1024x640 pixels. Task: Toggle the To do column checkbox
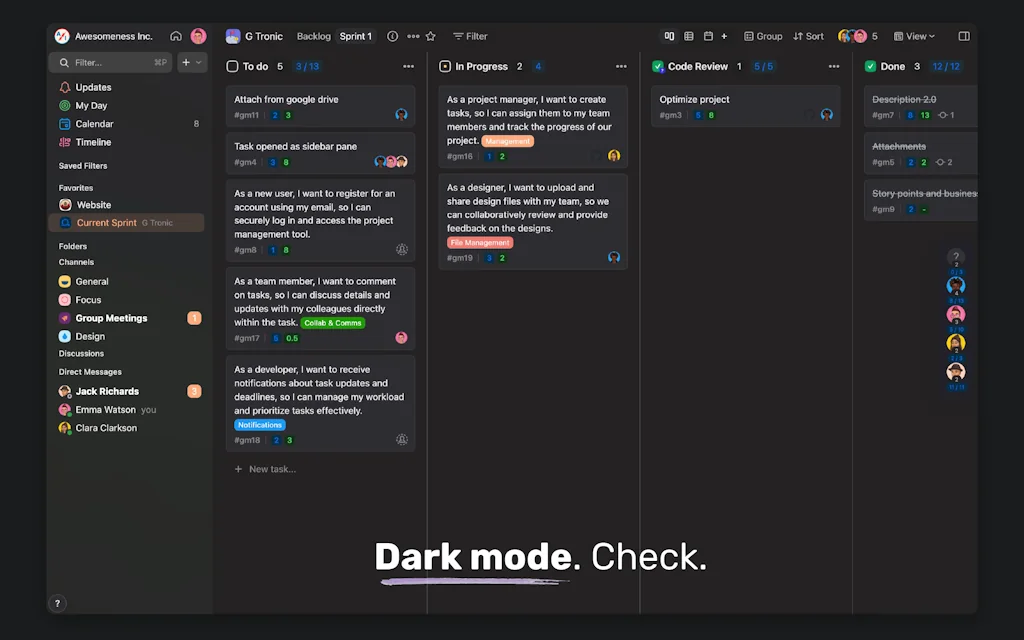point(231,66)
